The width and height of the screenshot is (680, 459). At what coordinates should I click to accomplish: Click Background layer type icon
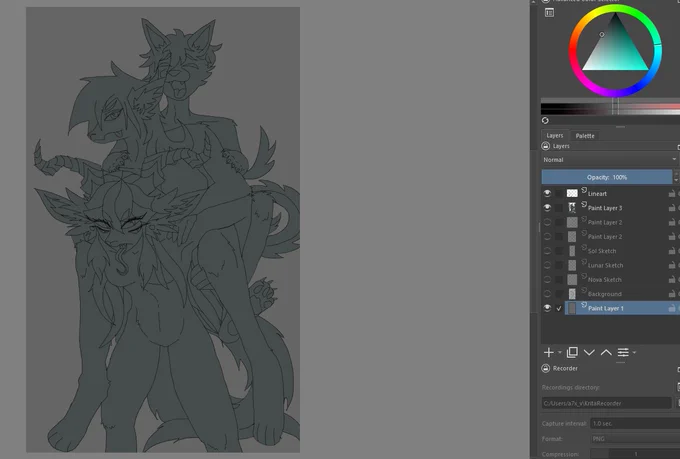coord(584,290)
